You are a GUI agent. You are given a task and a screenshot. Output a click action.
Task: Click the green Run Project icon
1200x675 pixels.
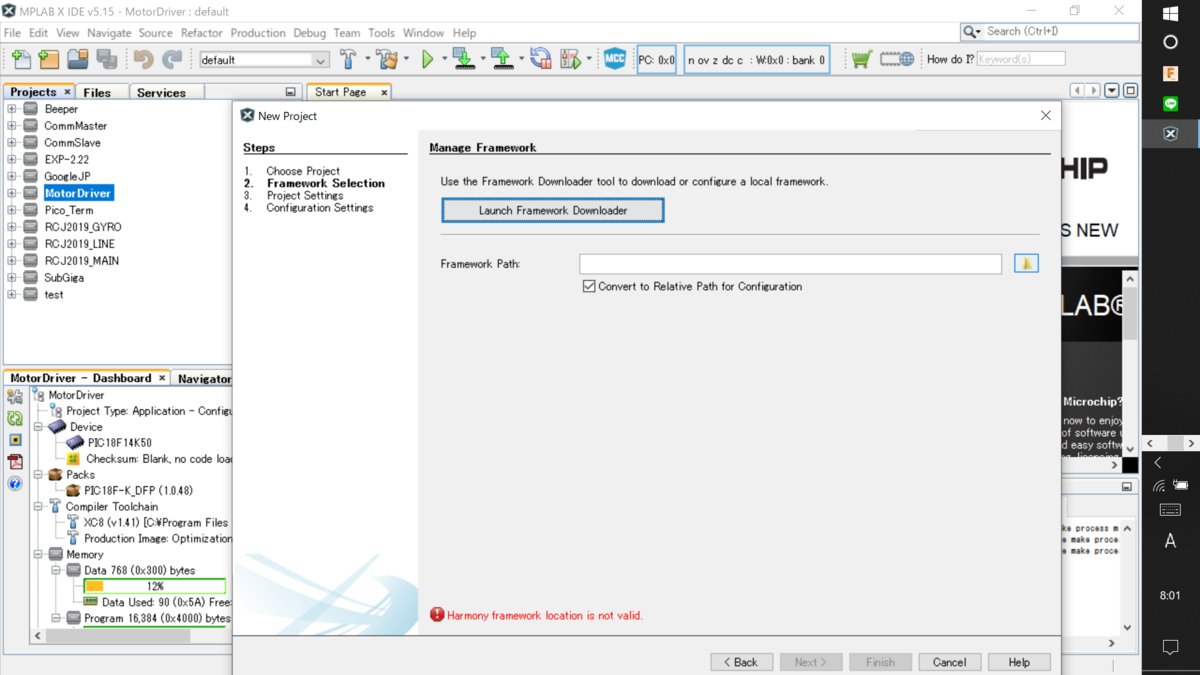point(428,60)
